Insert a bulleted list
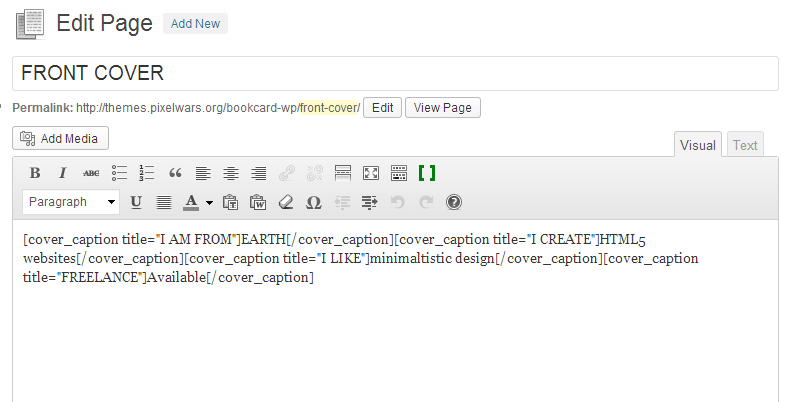Image resolution: width=792 pixels, height=402 pixels. click(119, 173)
